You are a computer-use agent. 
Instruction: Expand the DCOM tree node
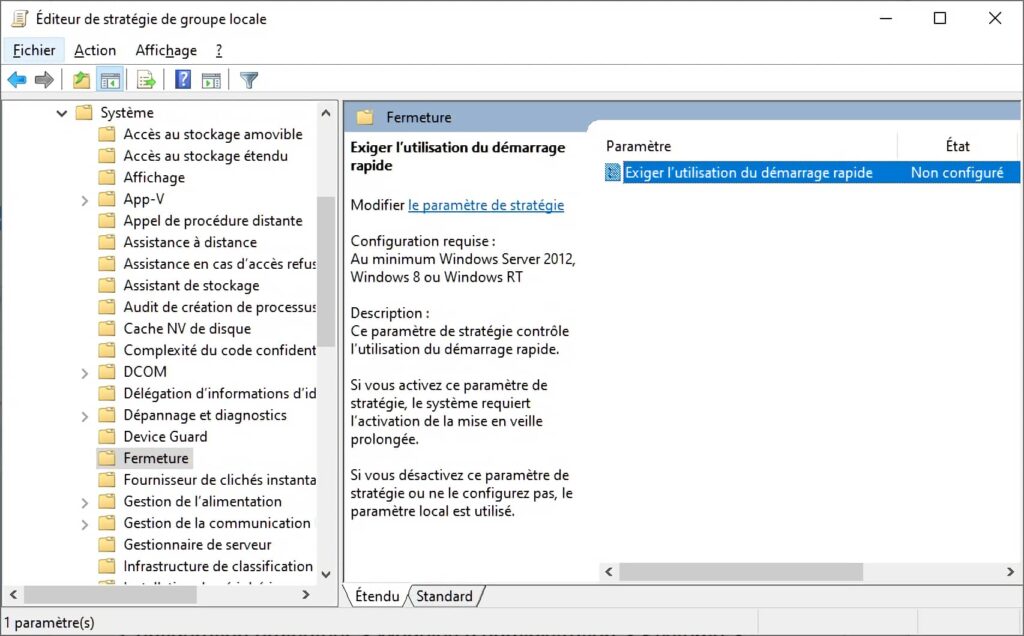coord(85,371)
